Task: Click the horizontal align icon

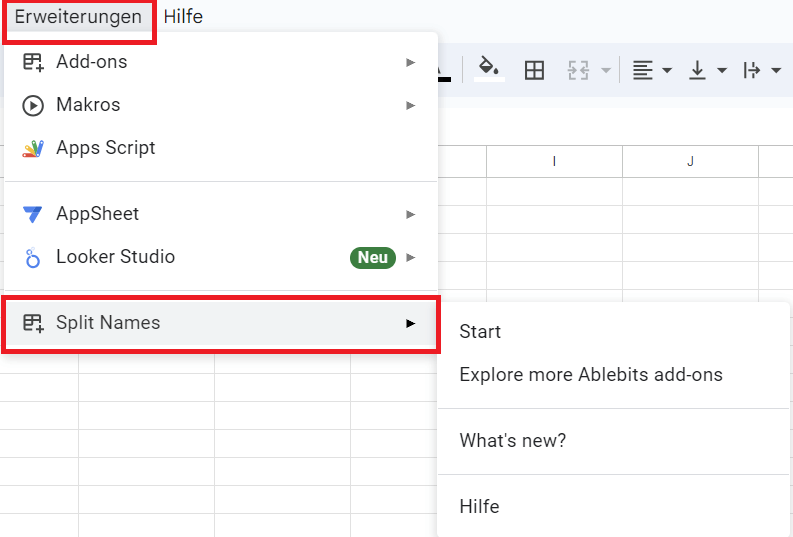Action: tap(642, 70)
